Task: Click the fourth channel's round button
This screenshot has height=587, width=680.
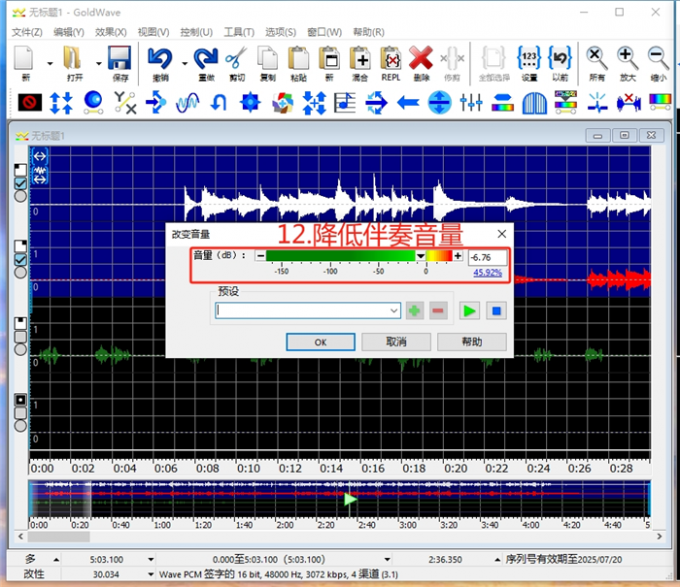Action: tap(20, 425)
